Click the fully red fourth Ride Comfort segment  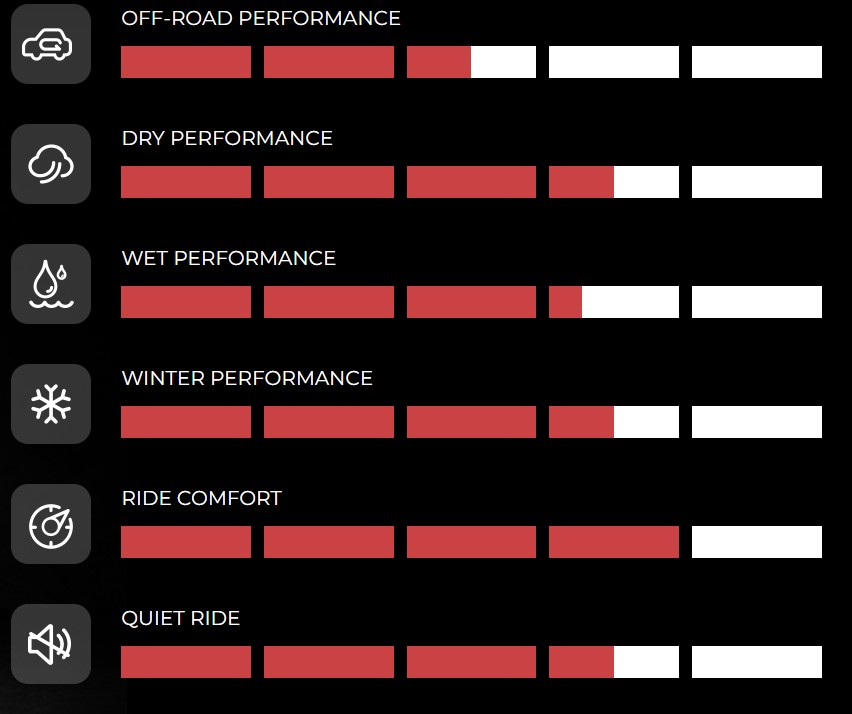(x=613, y=542)
